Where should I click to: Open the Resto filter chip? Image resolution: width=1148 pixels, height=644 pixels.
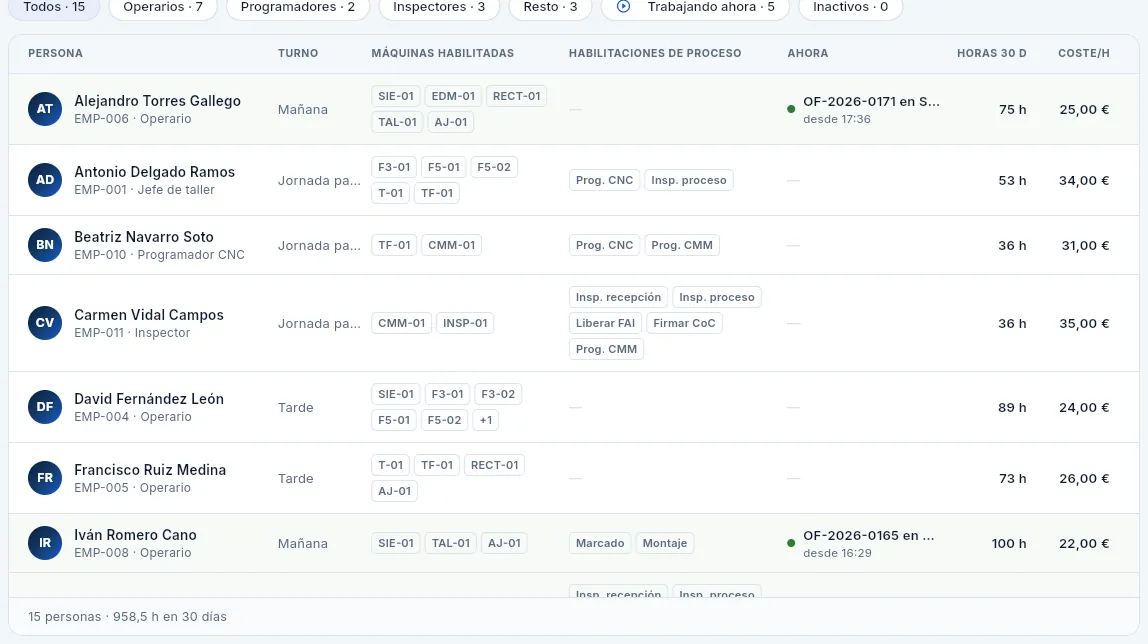coord(551,7)
